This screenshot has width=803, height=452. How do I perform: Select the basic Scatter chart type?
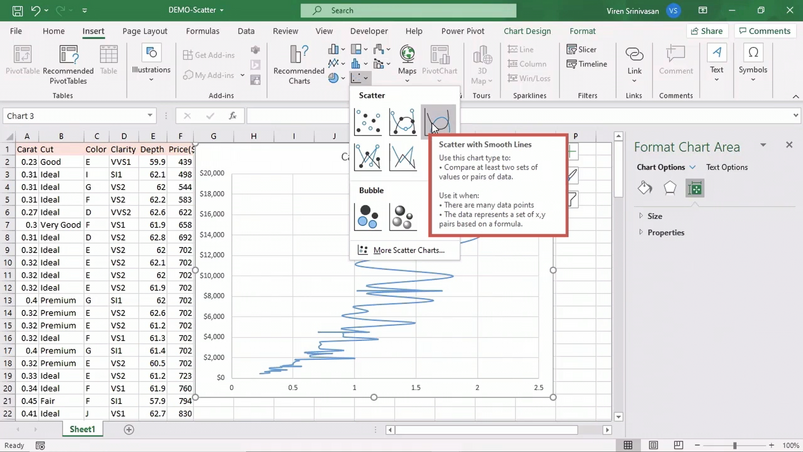coord(368,122)
